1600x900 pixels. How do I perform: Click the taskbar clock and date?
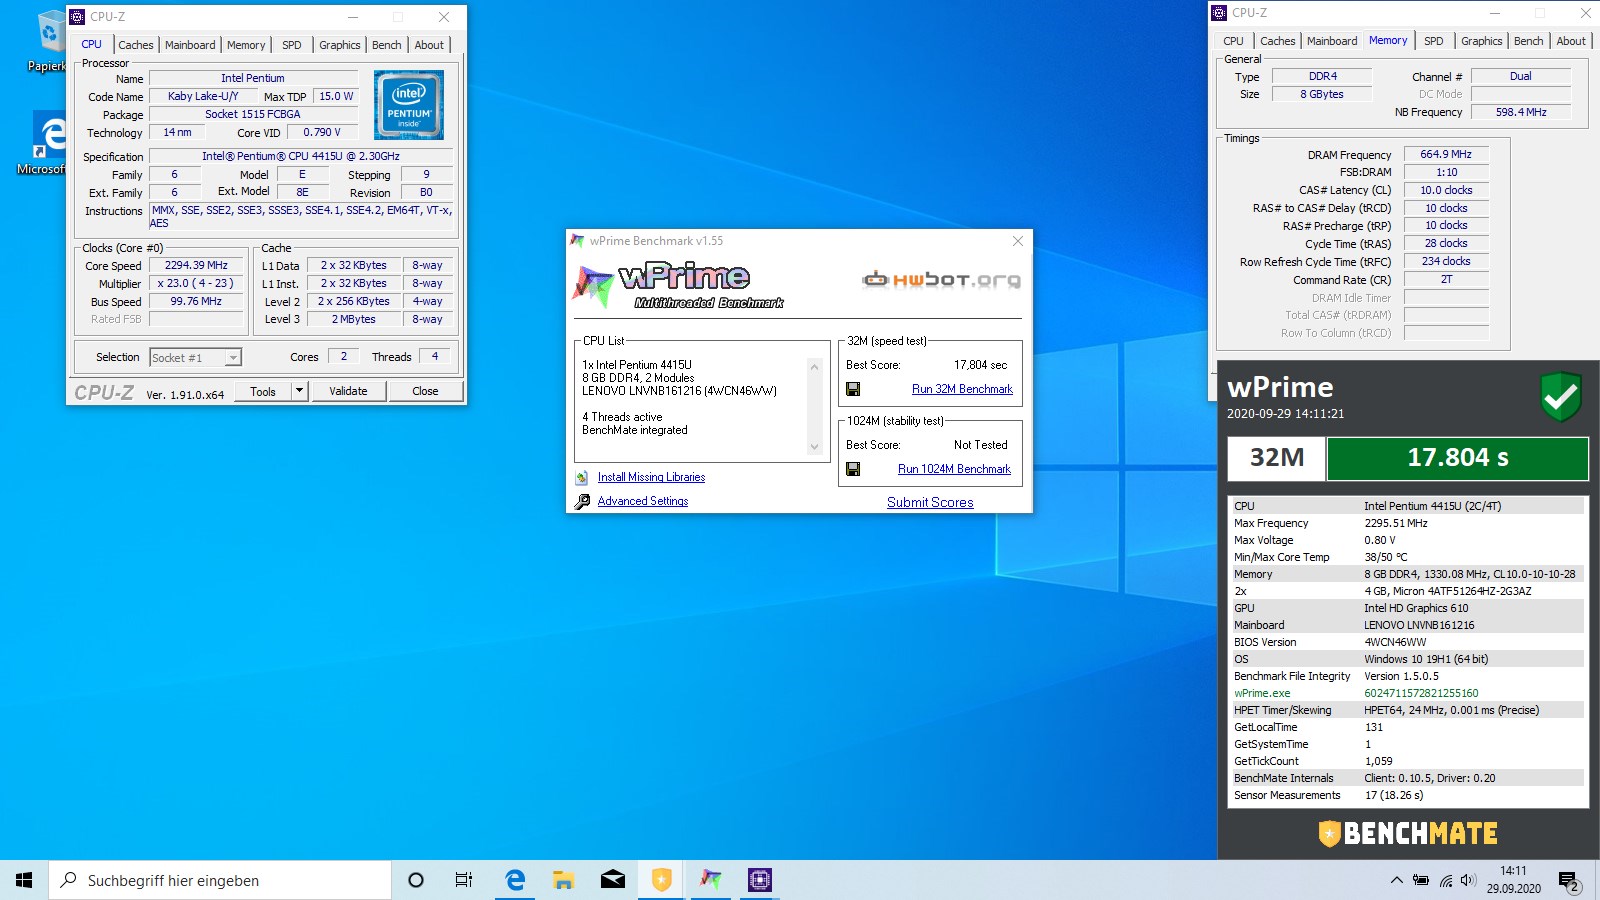coord(1513,880)
